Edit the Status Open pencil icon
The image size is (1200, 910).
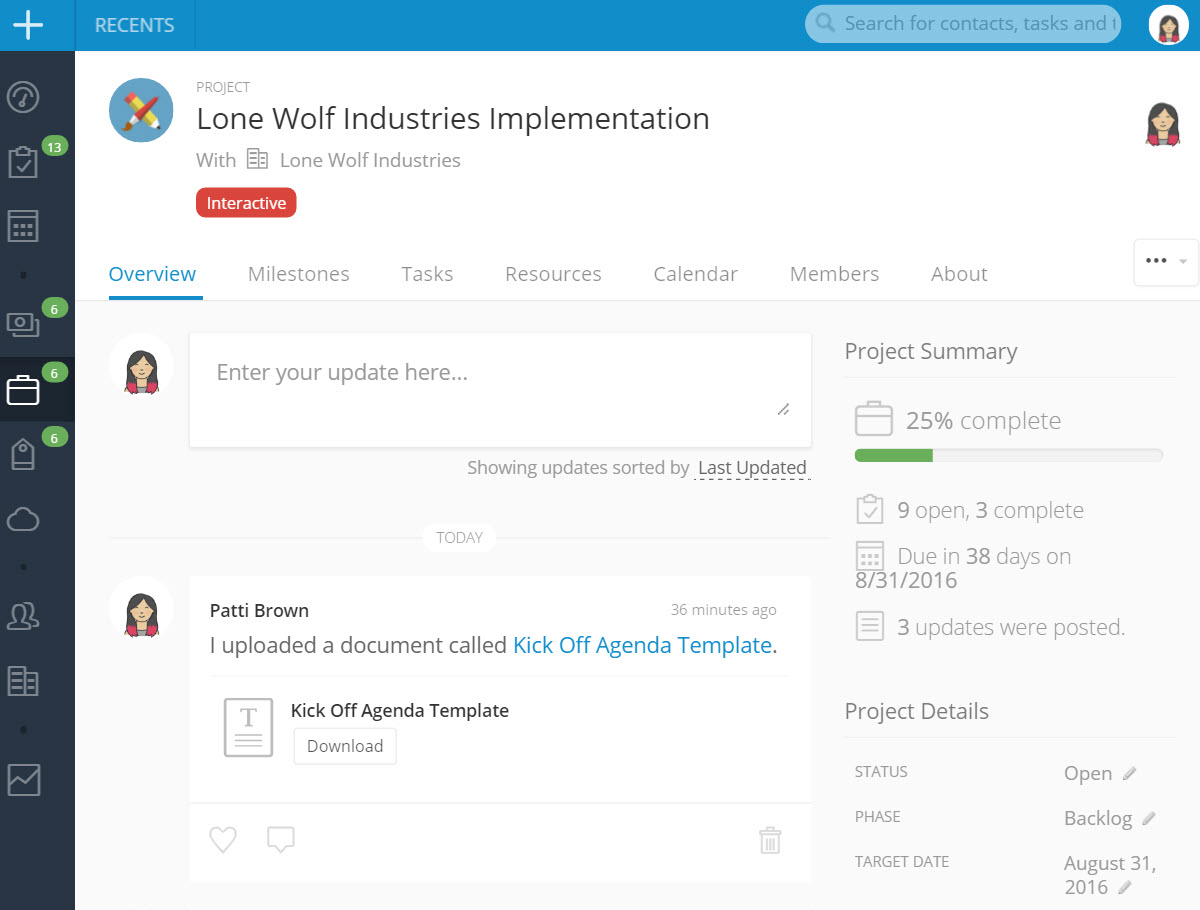tap(1130, 773)
